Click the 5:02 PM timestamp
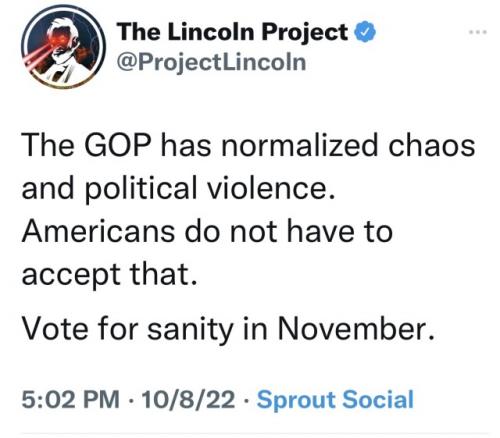 (71, 399)
